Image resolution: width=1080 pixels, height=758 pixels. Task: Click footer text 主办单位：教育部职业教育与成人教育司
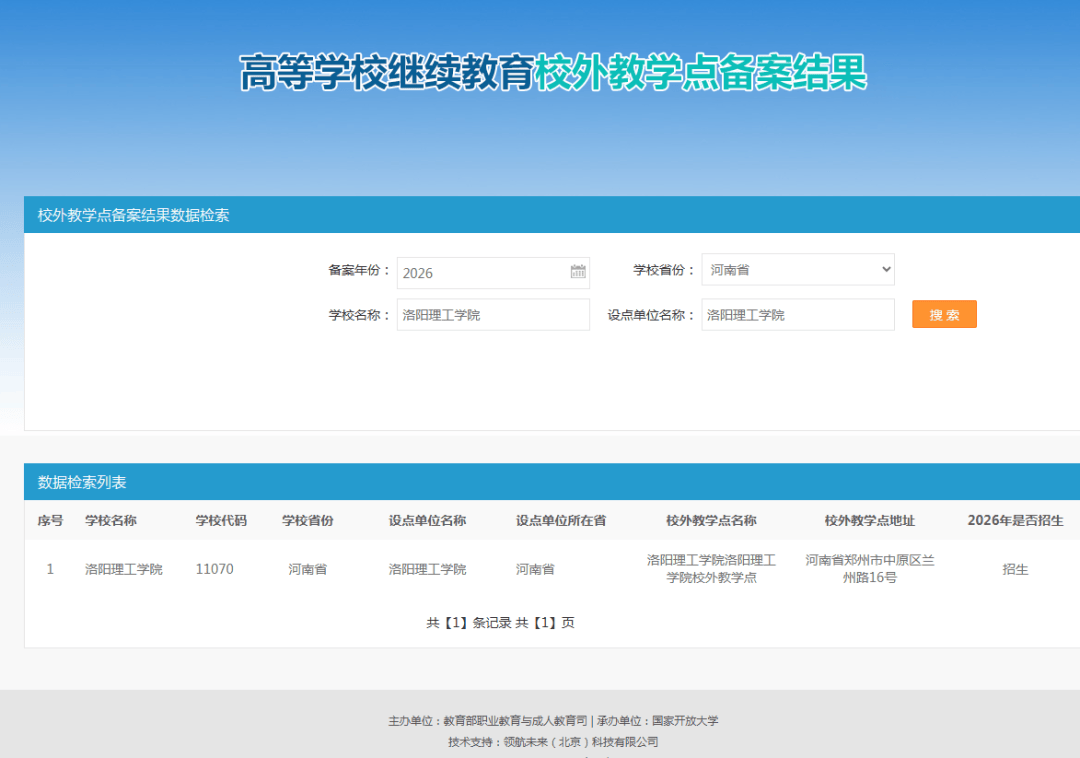[488, 721]
